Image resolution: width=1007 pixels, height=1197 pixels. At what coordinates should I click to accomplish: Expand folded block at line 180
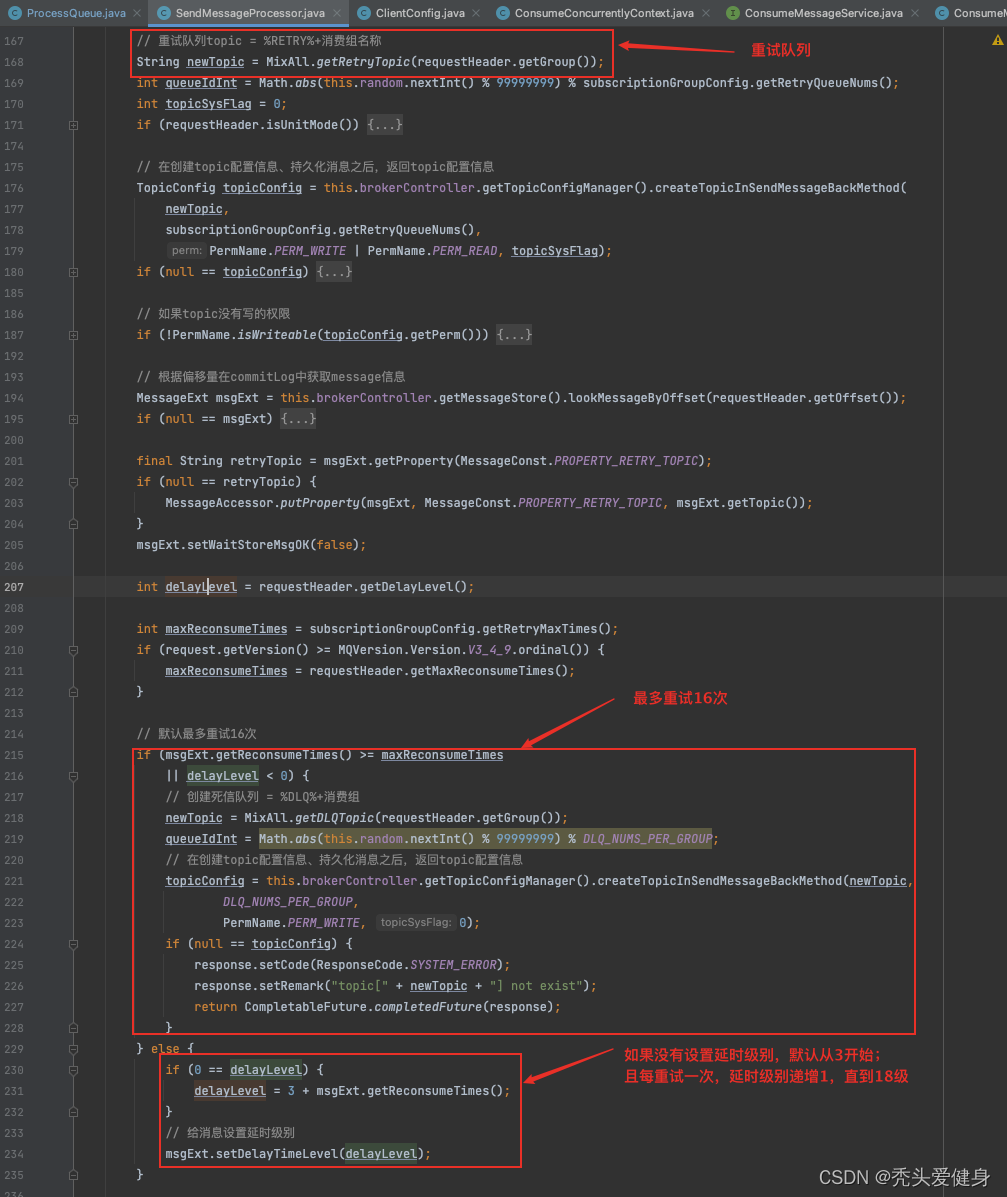(x=73, y=272)
